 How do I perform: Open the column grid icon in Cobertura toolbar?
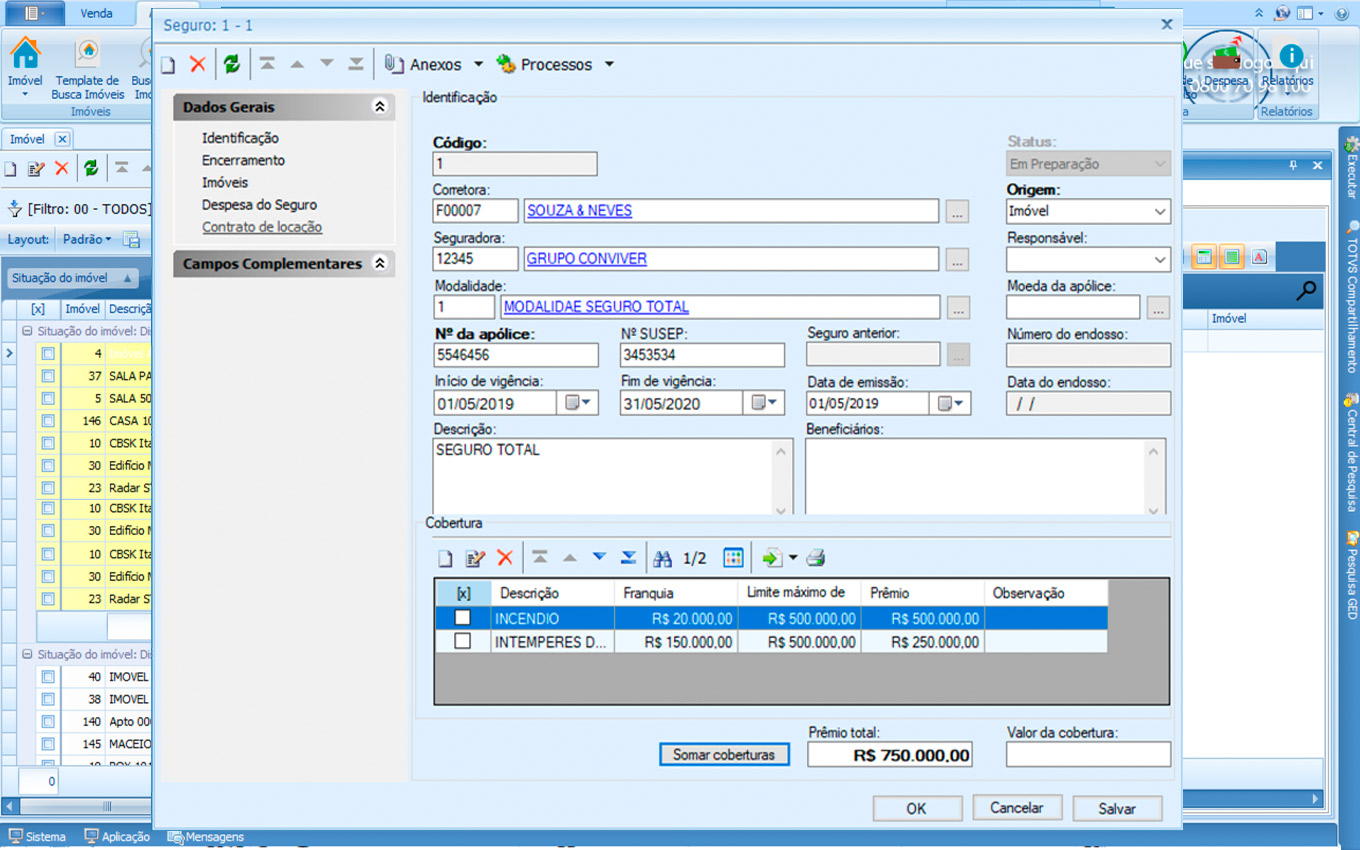point(733,558)
